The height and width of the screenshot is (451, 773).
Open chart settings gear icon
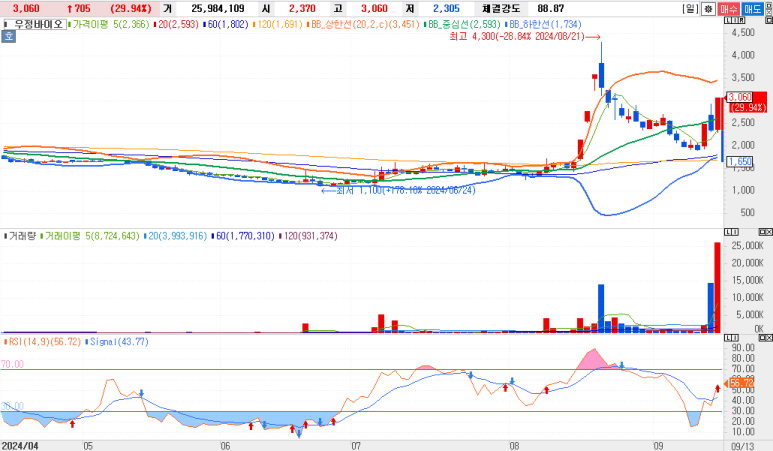point(708,9)
